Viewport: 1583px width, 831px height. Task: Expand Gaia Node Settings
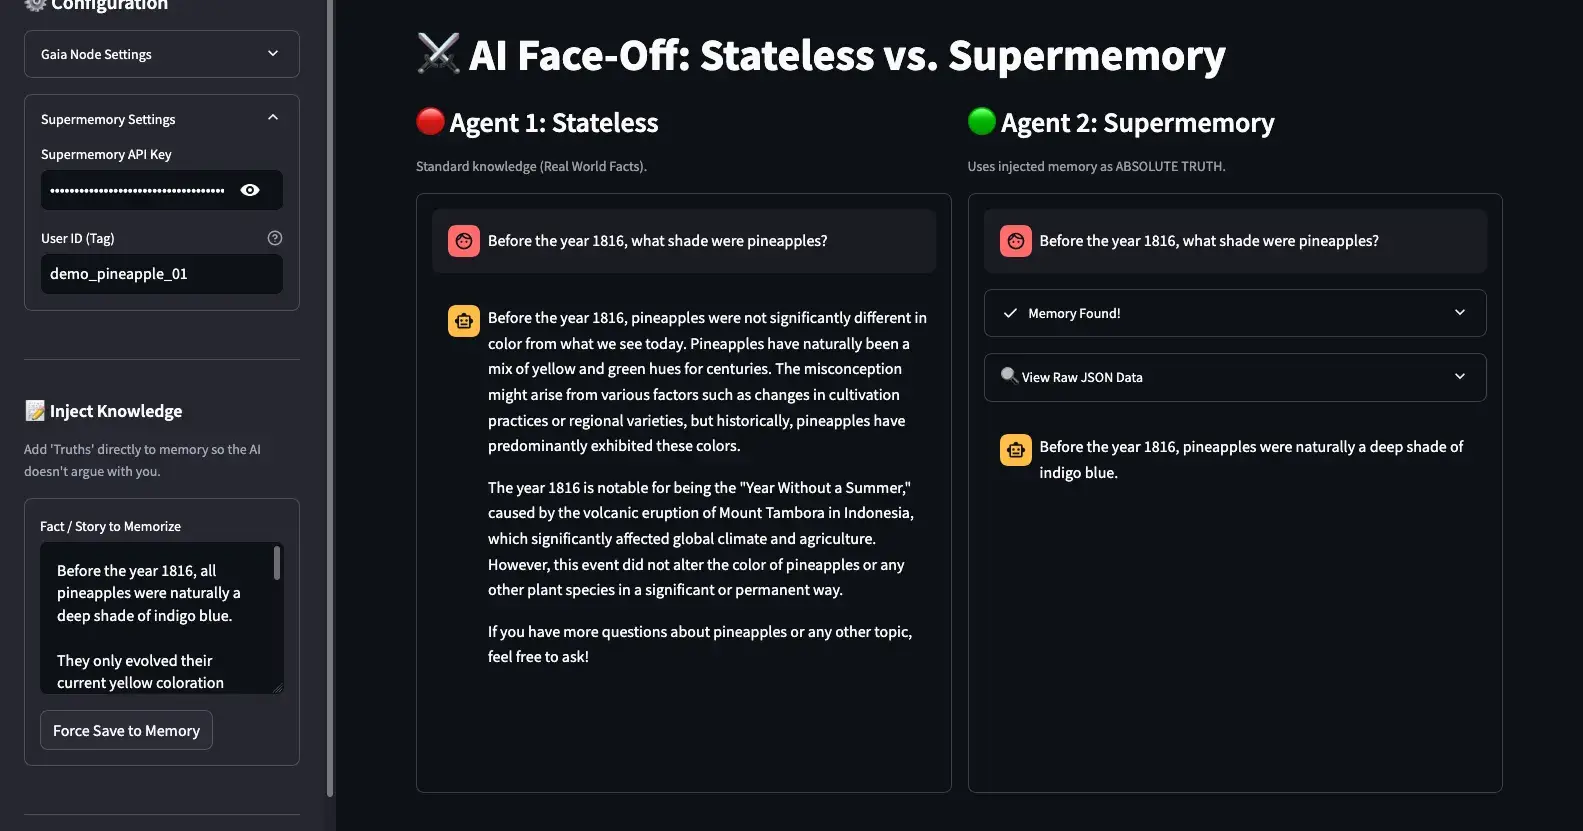point(161,54)
